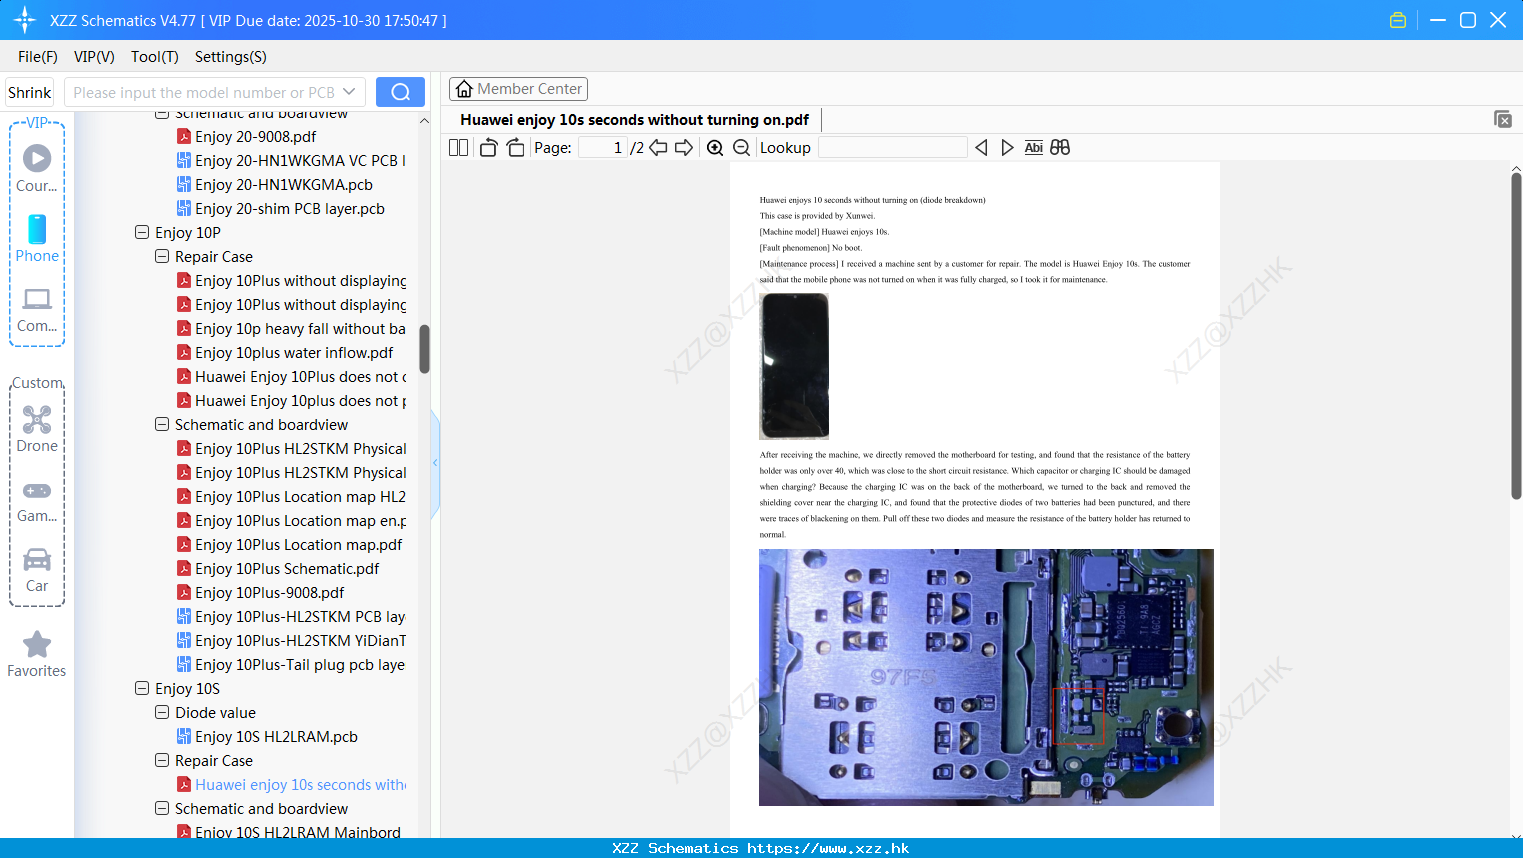
Task: Zoom in on the PDF document
Action: point(715,148)
